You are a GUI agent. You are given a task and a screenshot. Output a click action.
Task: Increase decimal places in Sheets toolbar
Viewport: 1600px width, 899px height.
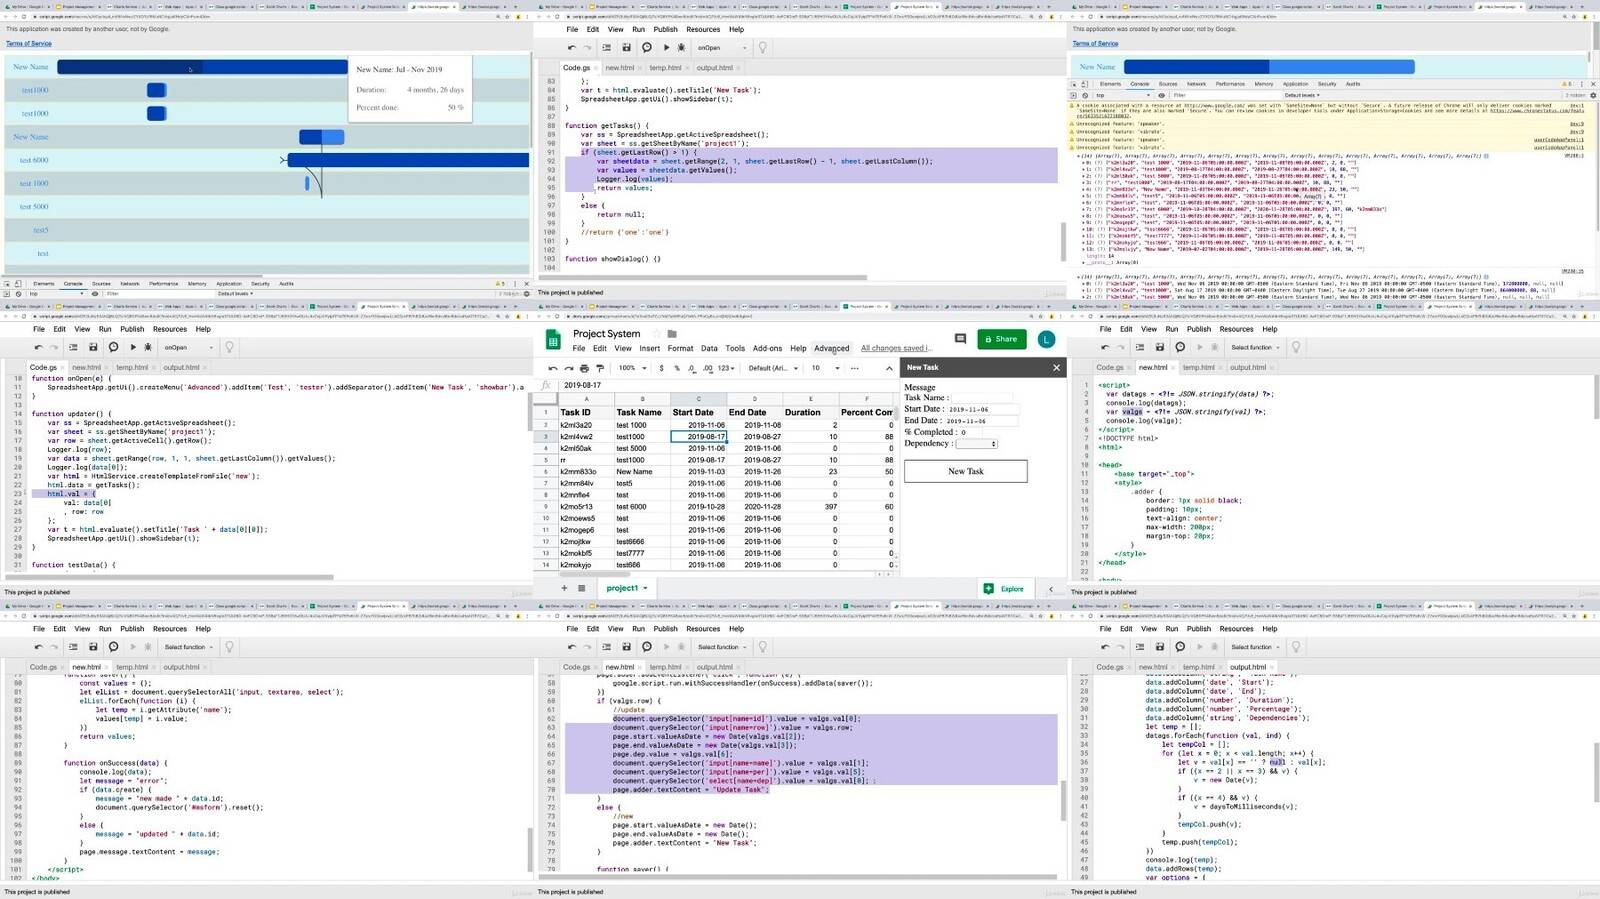pos(707,368)
